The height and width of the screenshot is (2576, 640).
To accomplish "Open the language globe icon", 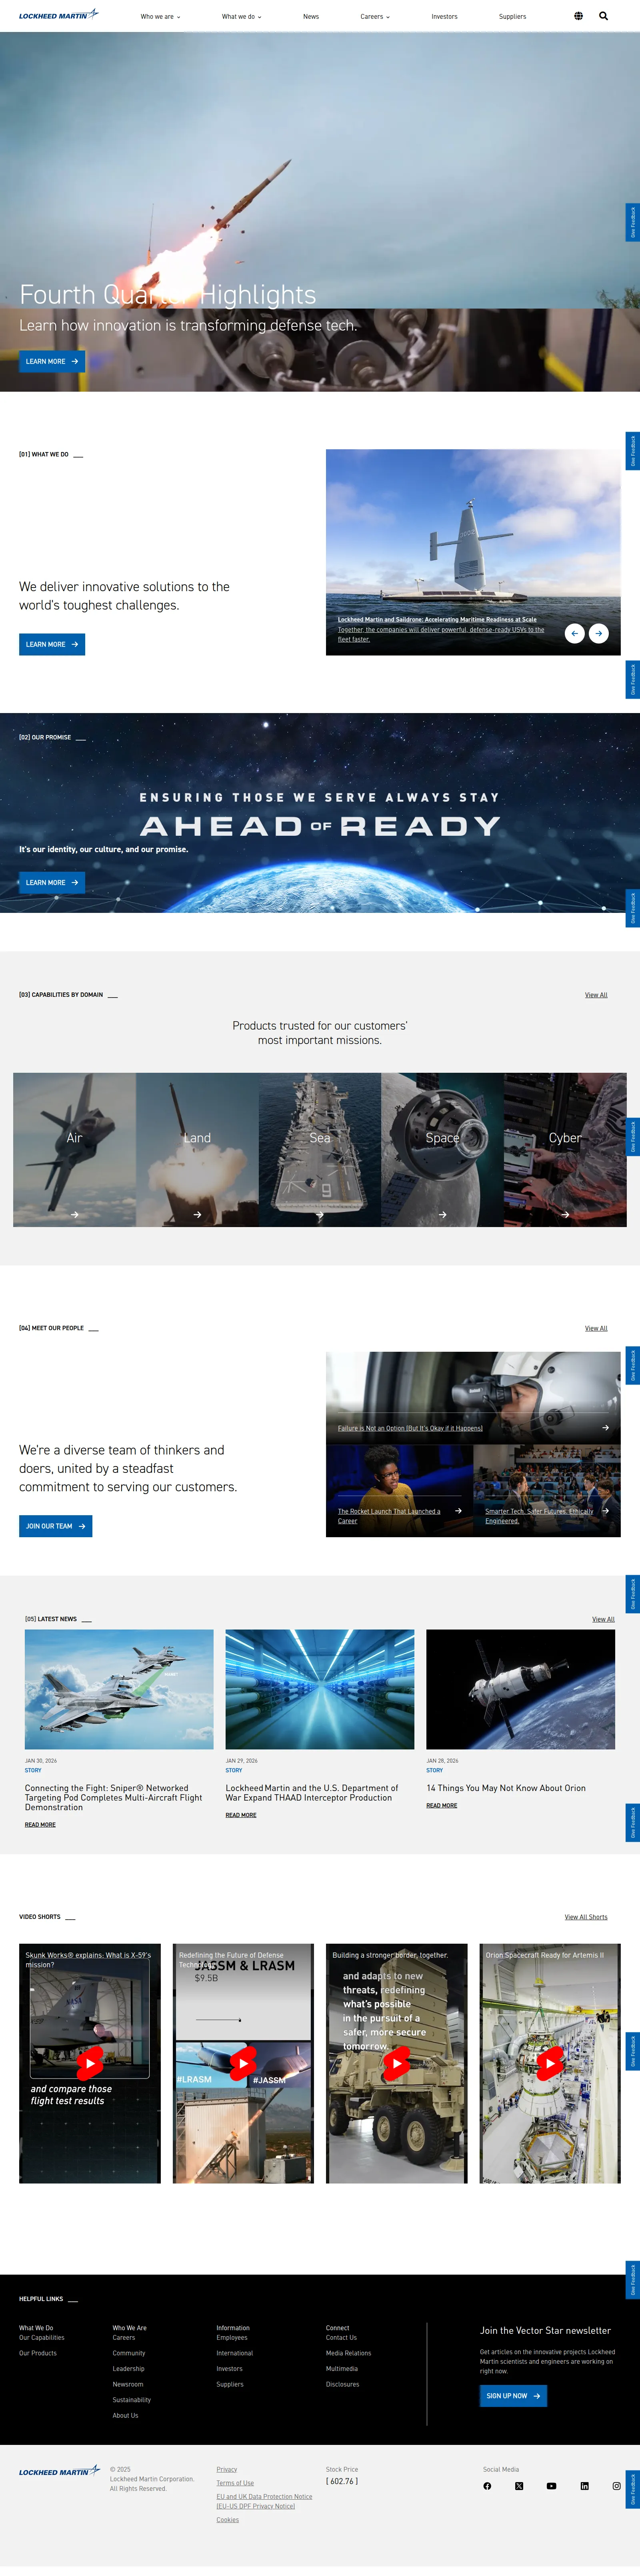I will click(578, 16).
